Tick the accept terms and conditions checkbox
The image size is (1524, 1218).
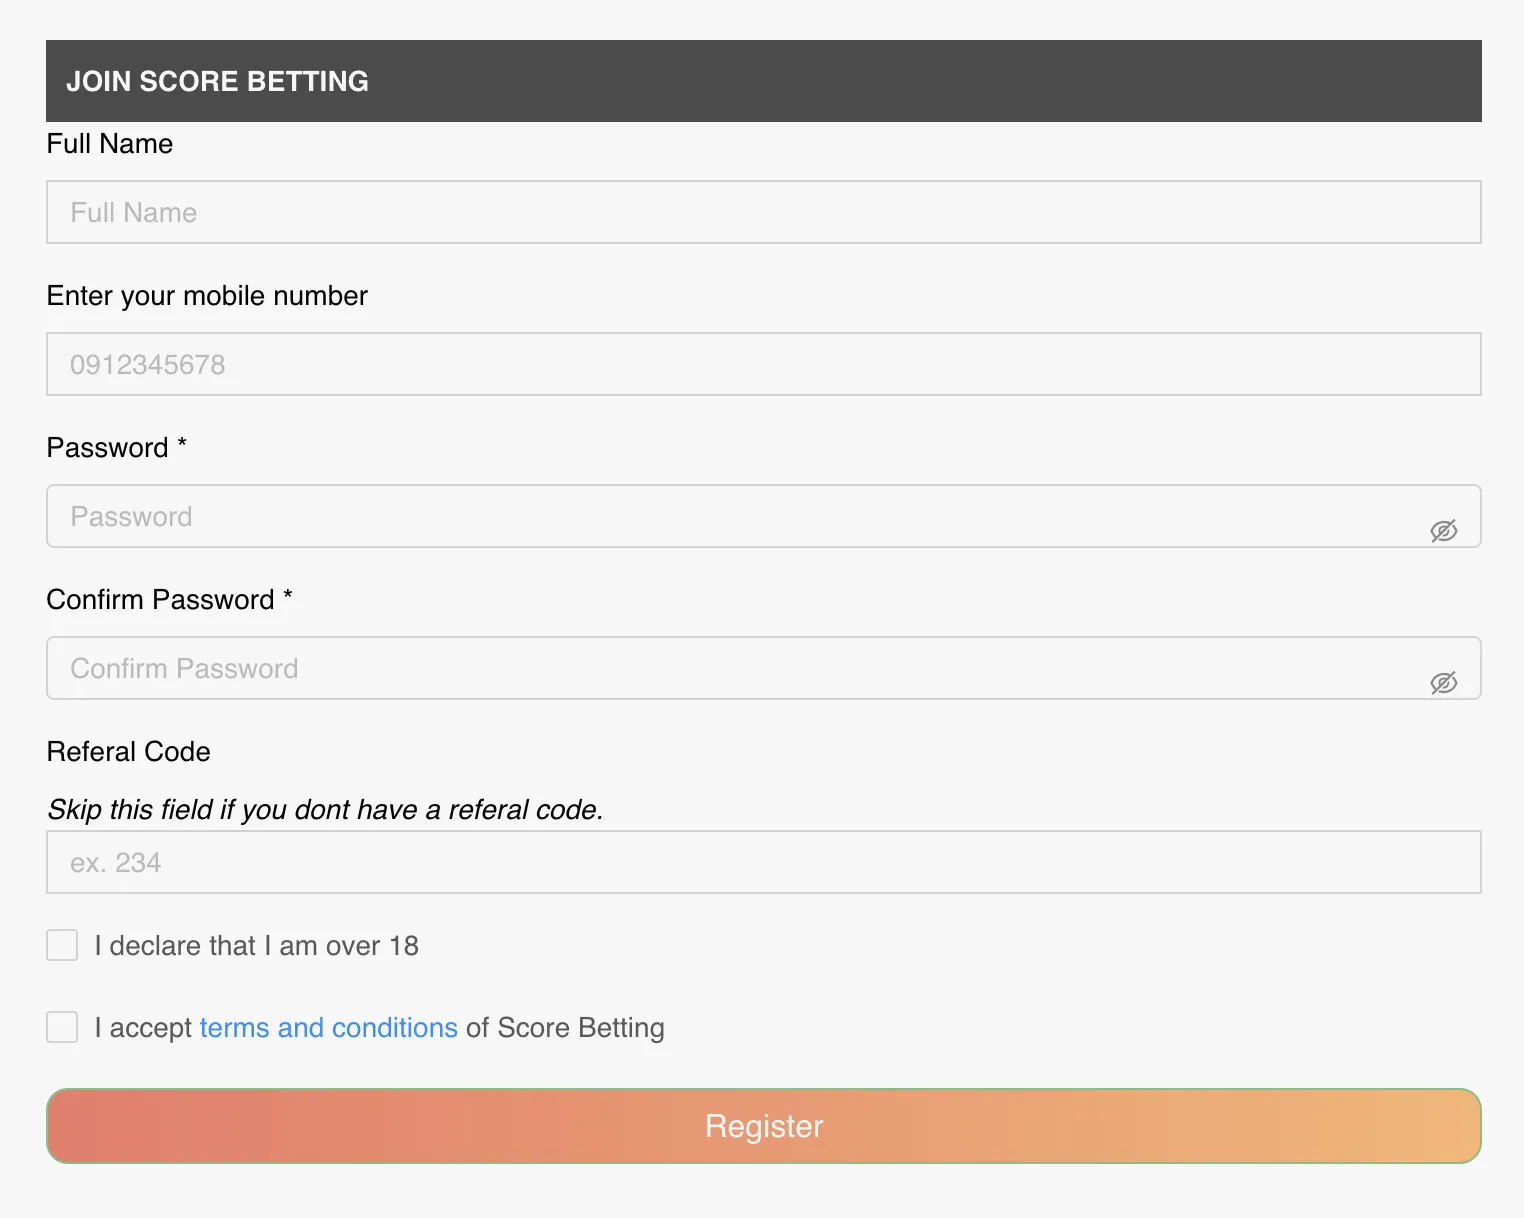click(62, 1027)
